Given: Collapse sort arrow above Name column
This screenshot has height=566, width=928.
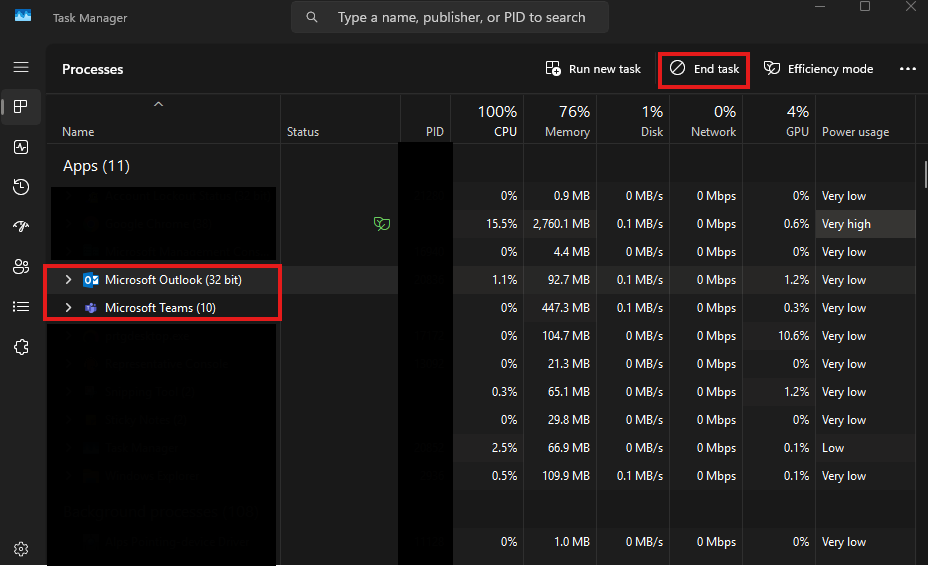Looking at the screenshot, I should pos(158,104).
